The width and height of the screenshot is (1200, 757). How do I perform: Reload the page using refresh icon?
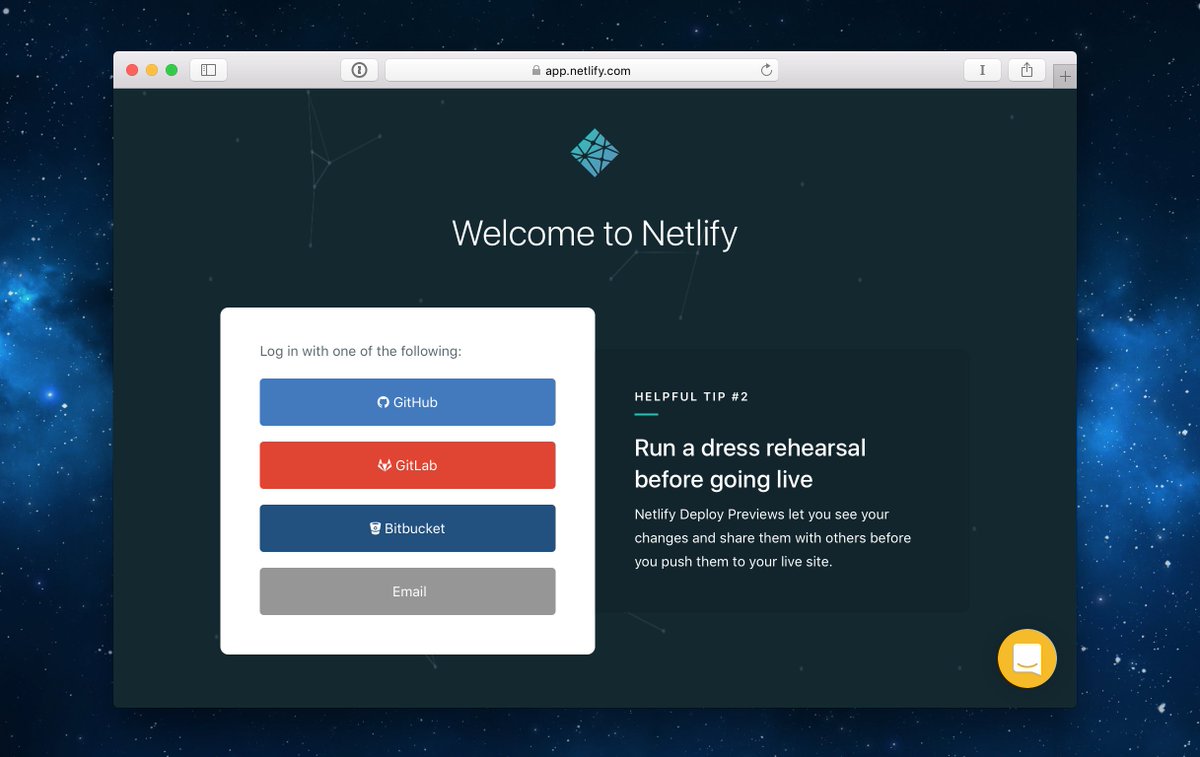pyautogui.click(x=766, y=70)
